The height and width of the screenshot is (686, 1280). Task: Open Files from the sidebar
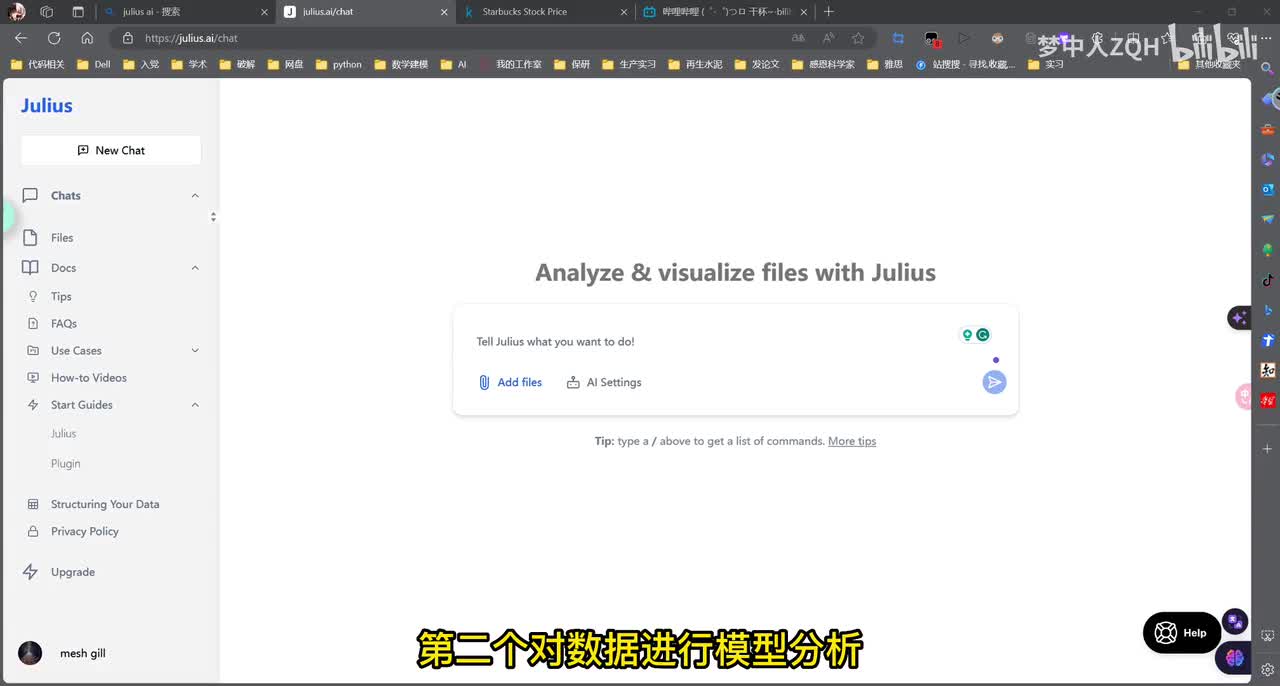pos(62,238)
